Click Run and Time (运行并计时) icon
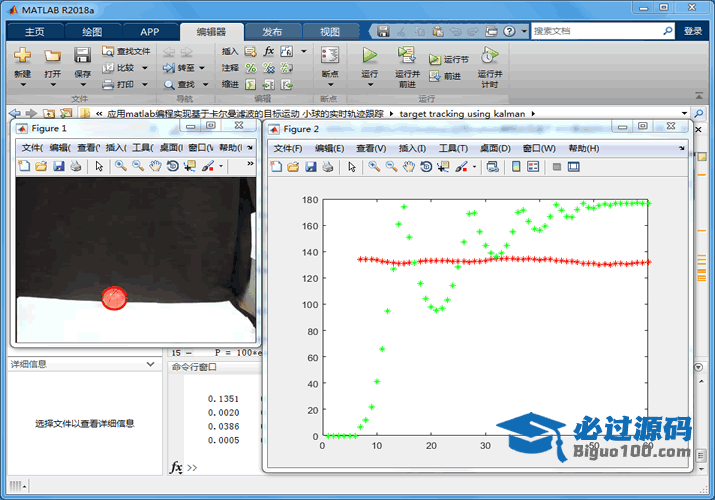The image size is (715, 500). tap(489, 56)
